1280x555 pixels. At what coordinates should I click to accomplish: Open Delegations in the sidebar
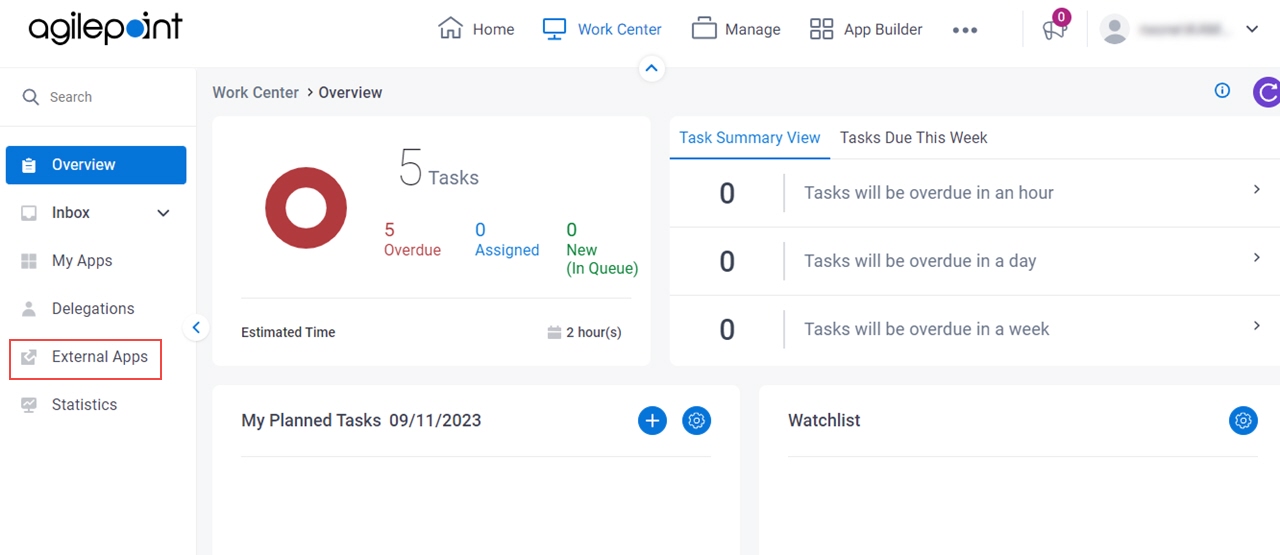point(96,309)
